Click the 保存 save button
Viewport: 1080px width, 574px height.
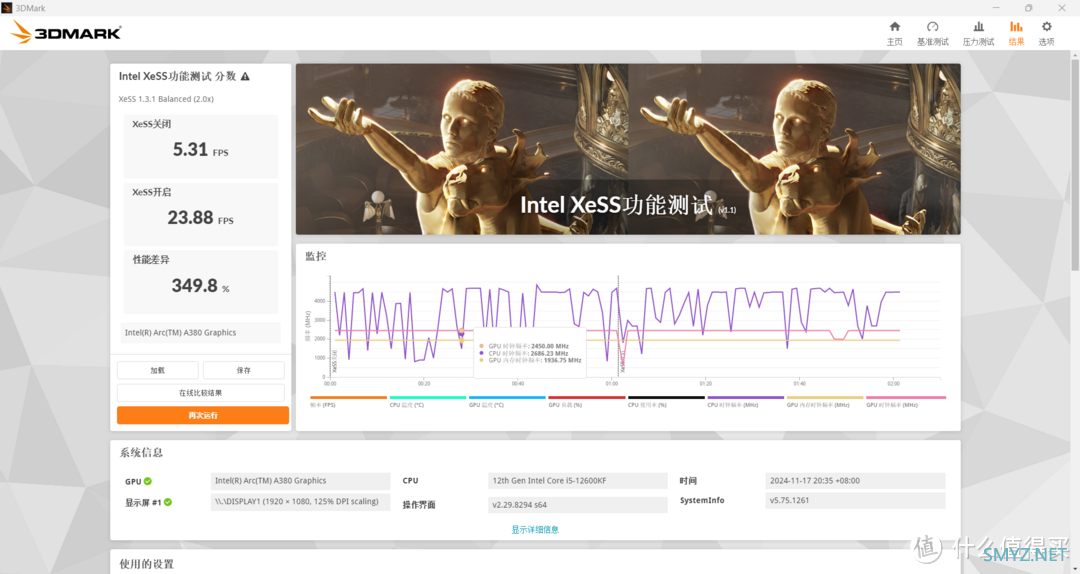click(x=244, y=370)
